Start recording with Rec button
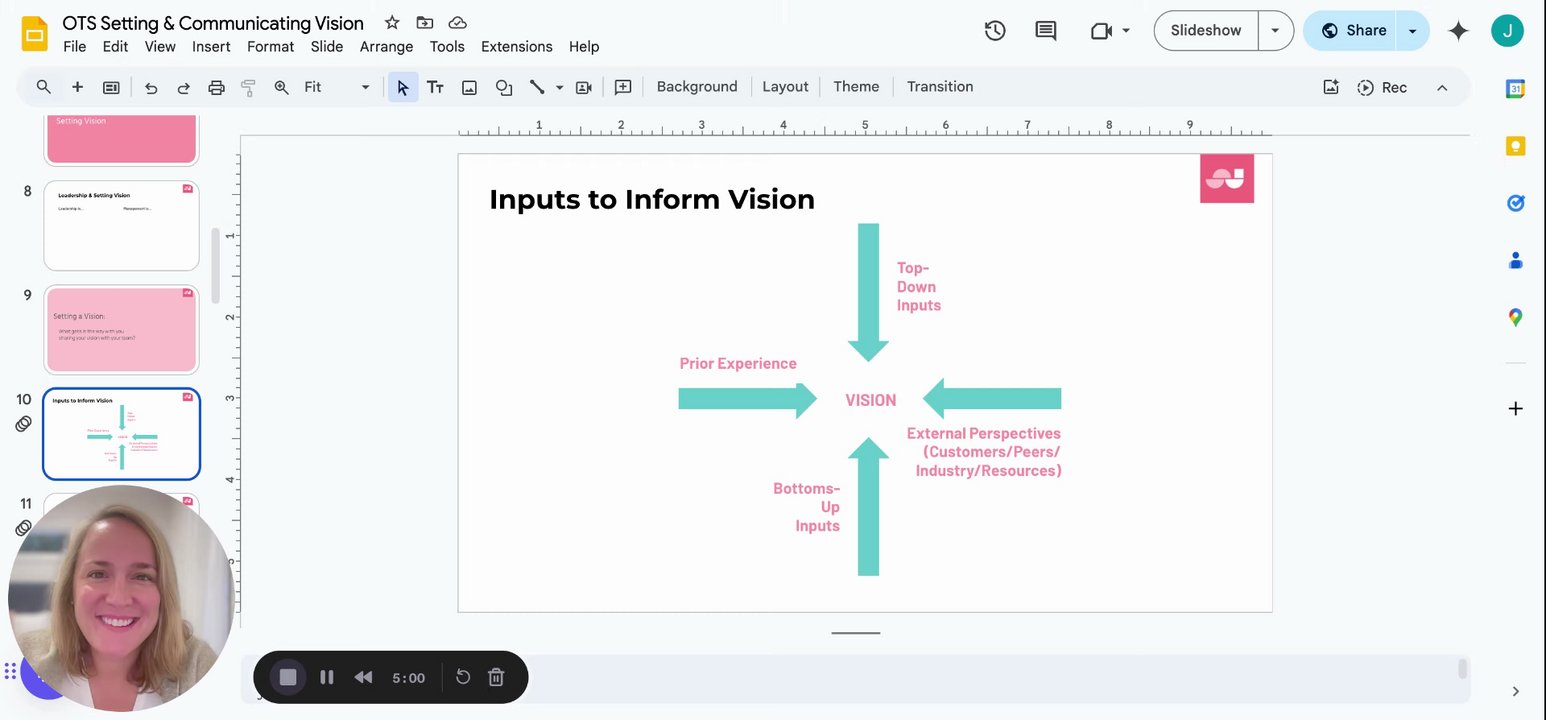This screenshot has width=1546, height=720. (1382, 88)
